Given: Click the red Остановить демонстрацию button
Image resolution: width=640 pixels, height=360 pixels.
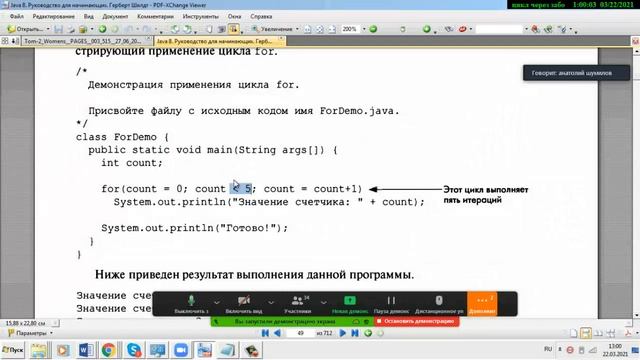Looking at the screenshot, I should coord(416,321).
